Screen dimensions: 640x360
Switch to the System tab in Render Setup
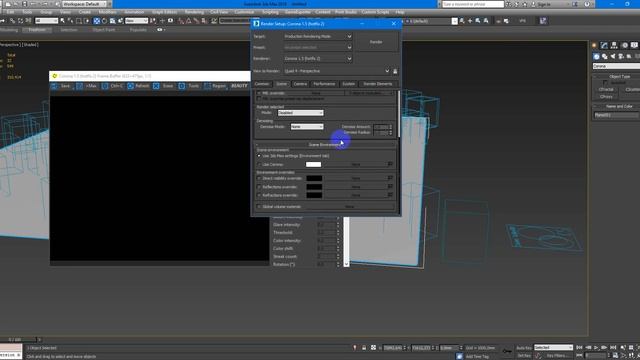[348, 84]
